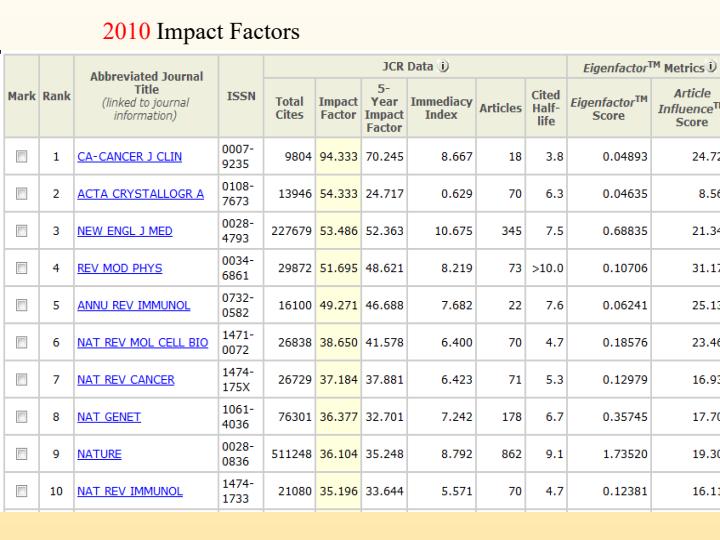Click articles count 862
The height and width of the screenshot is (540, 720).
(x=512, y=454)
